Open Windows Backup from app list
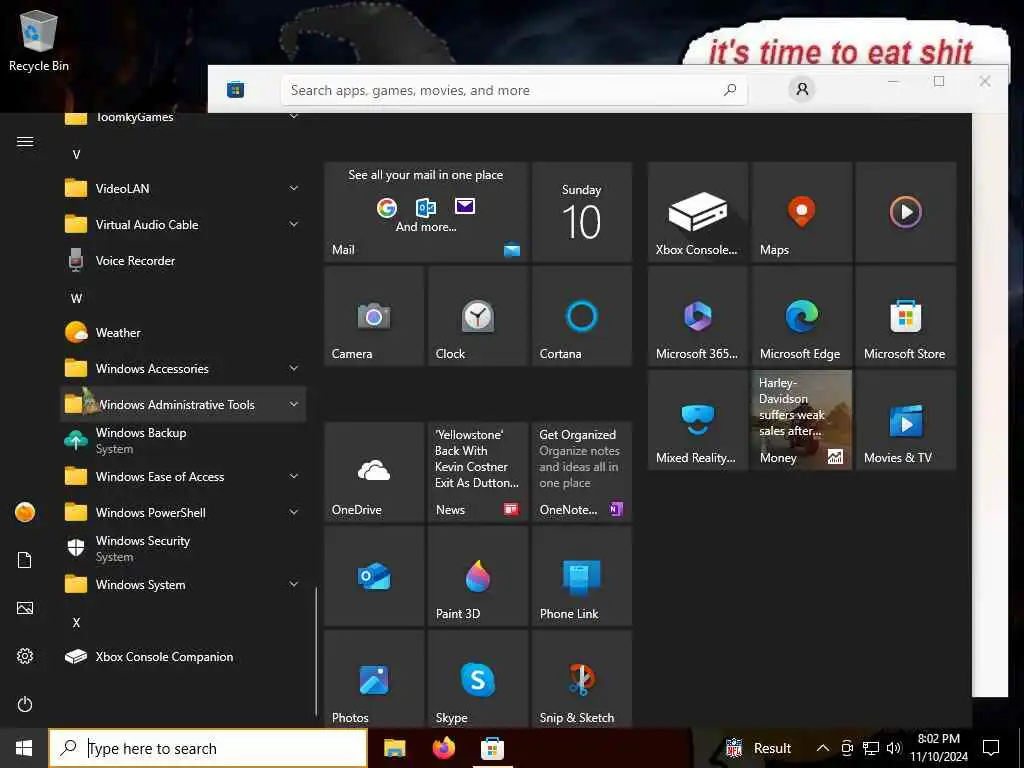This screenshot has width=1024, height=768. coord(183,441)
